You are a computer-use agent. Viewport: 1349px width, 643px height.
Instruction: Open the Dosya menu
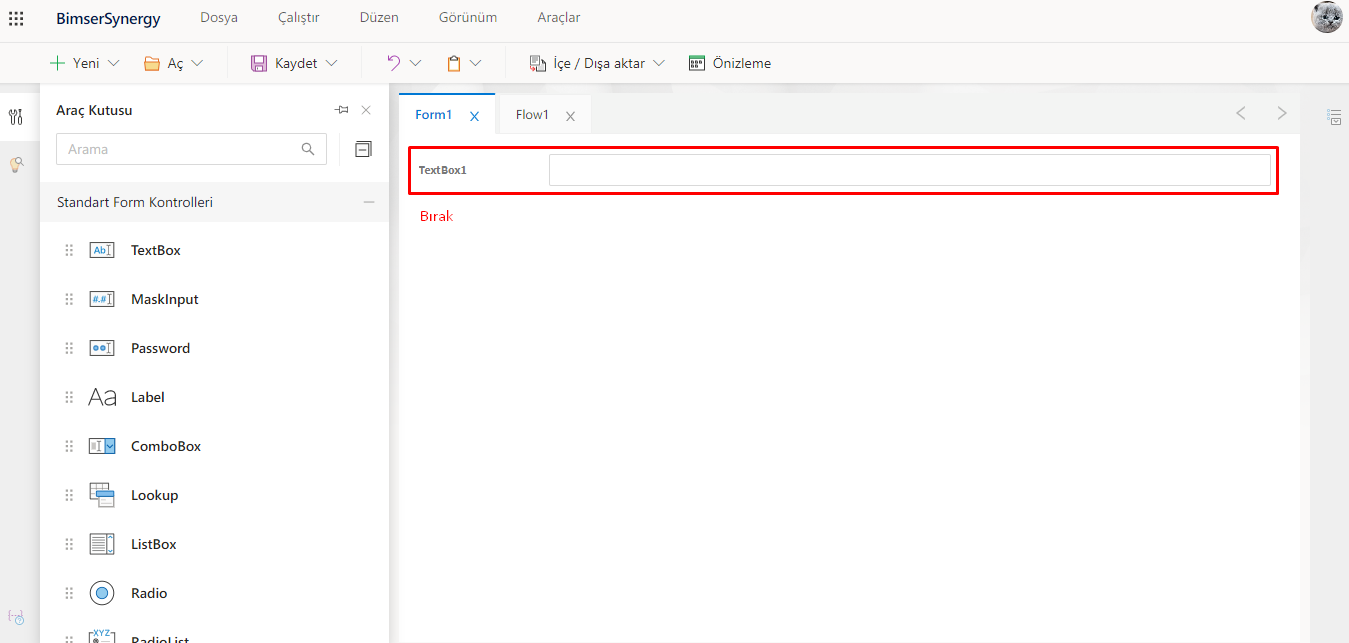[x=219, y=18]
